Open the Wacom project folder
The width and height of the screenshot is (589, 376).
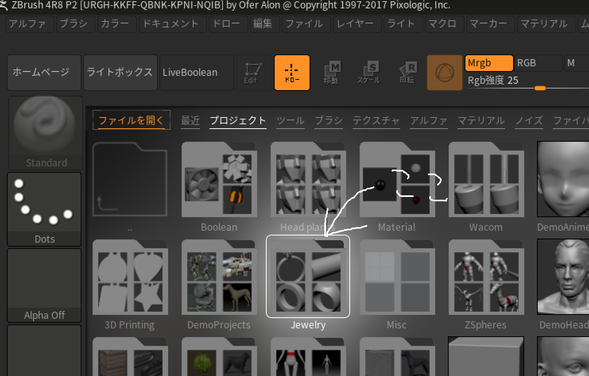486,180
